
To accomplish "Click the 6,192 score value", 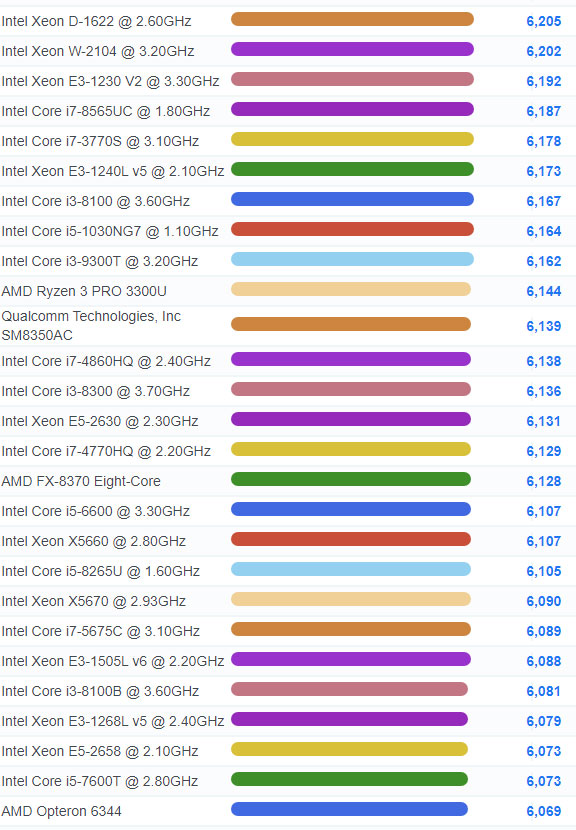I will click(x=544, y=81).
